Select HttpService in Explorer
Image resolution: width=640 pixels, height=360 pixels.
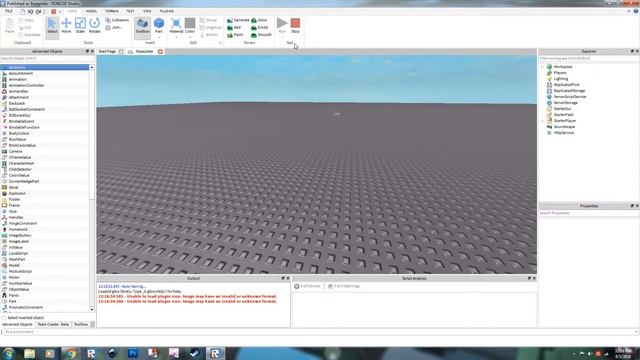563,133
